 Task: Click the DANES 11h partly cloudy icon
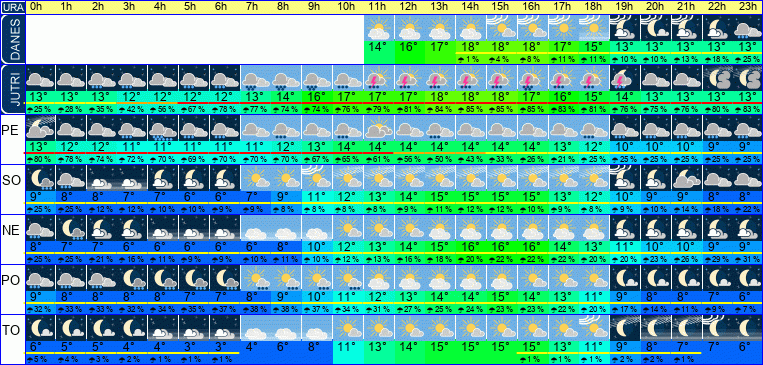click(379, 29)
